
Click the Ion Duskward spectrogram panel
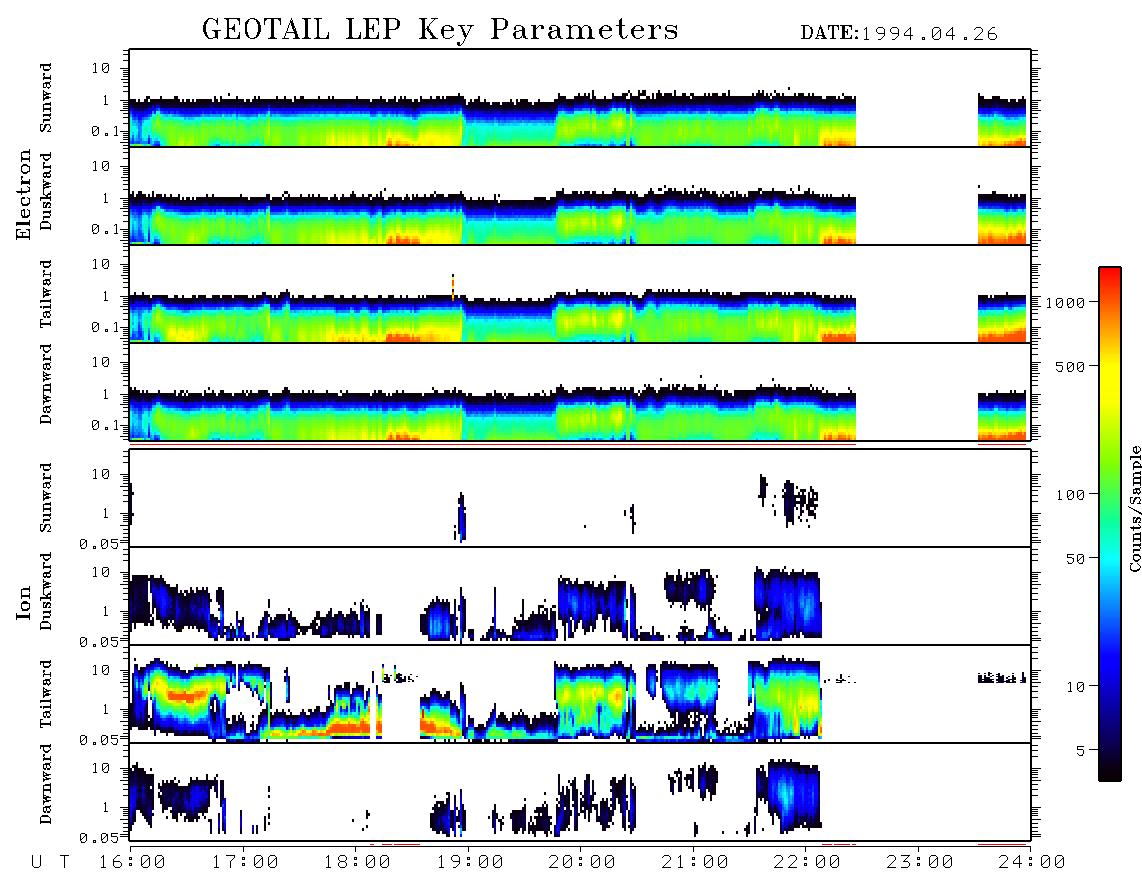[x=580, y=596]
